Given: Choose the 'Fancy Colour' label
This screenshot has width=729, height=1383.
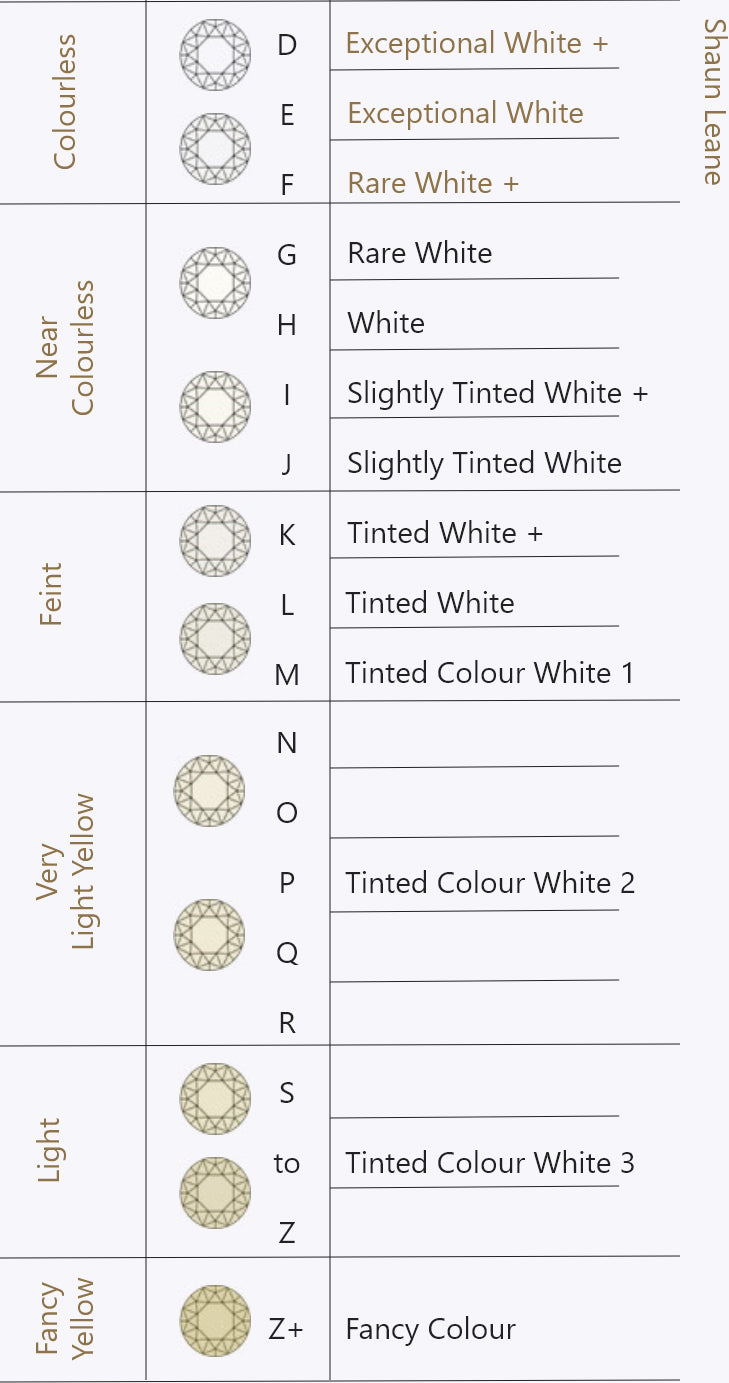Looking at the screenshot, I should tap(430, 1329).
